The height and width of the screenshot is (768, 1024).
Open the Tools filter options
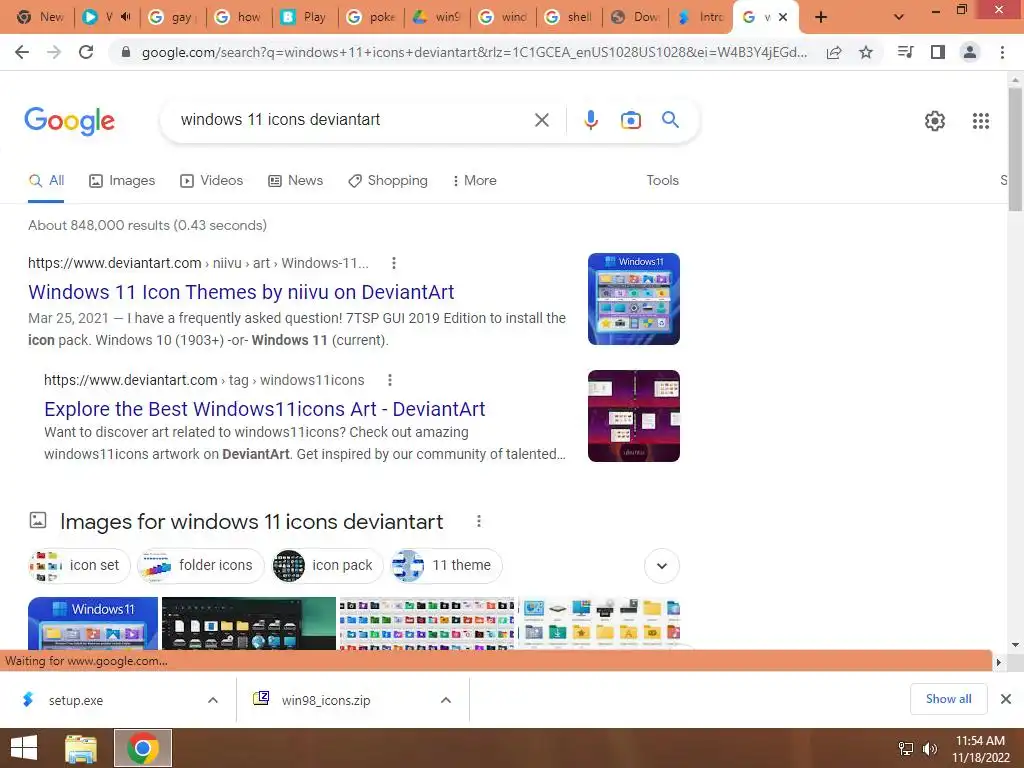point(662,181)
